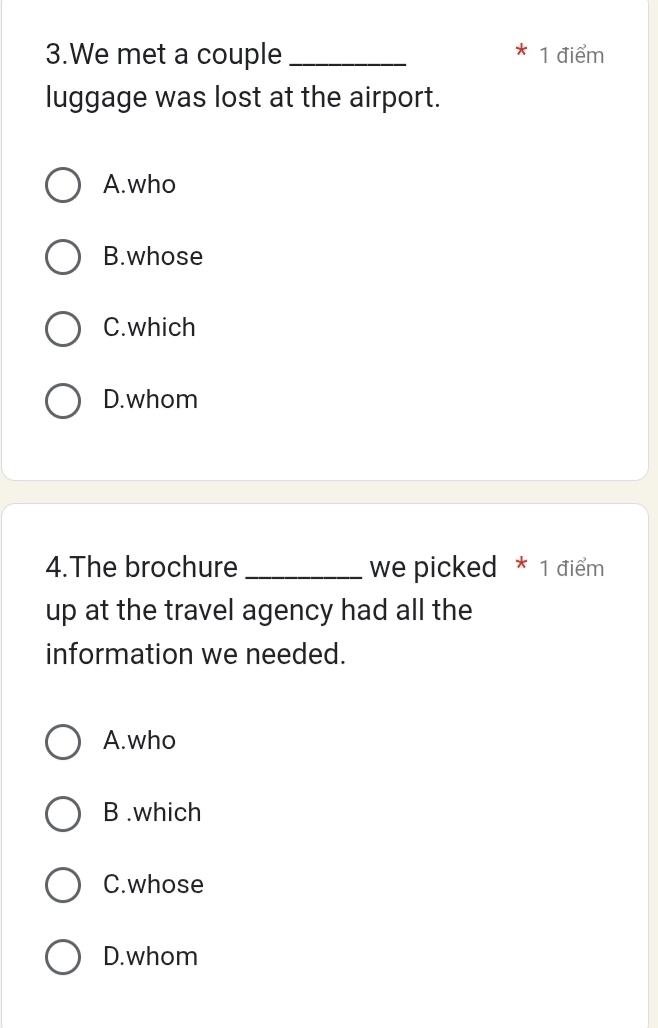Click the C.which label text in question 3

[x=149, y=327]
